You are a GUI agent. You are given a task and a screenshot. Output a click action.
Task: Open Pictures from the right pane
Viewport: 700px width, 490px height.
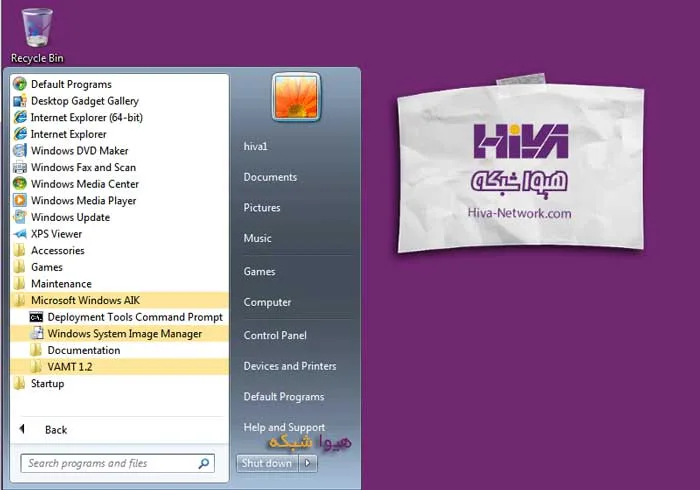pyautogui.click(x=262, y=208)
